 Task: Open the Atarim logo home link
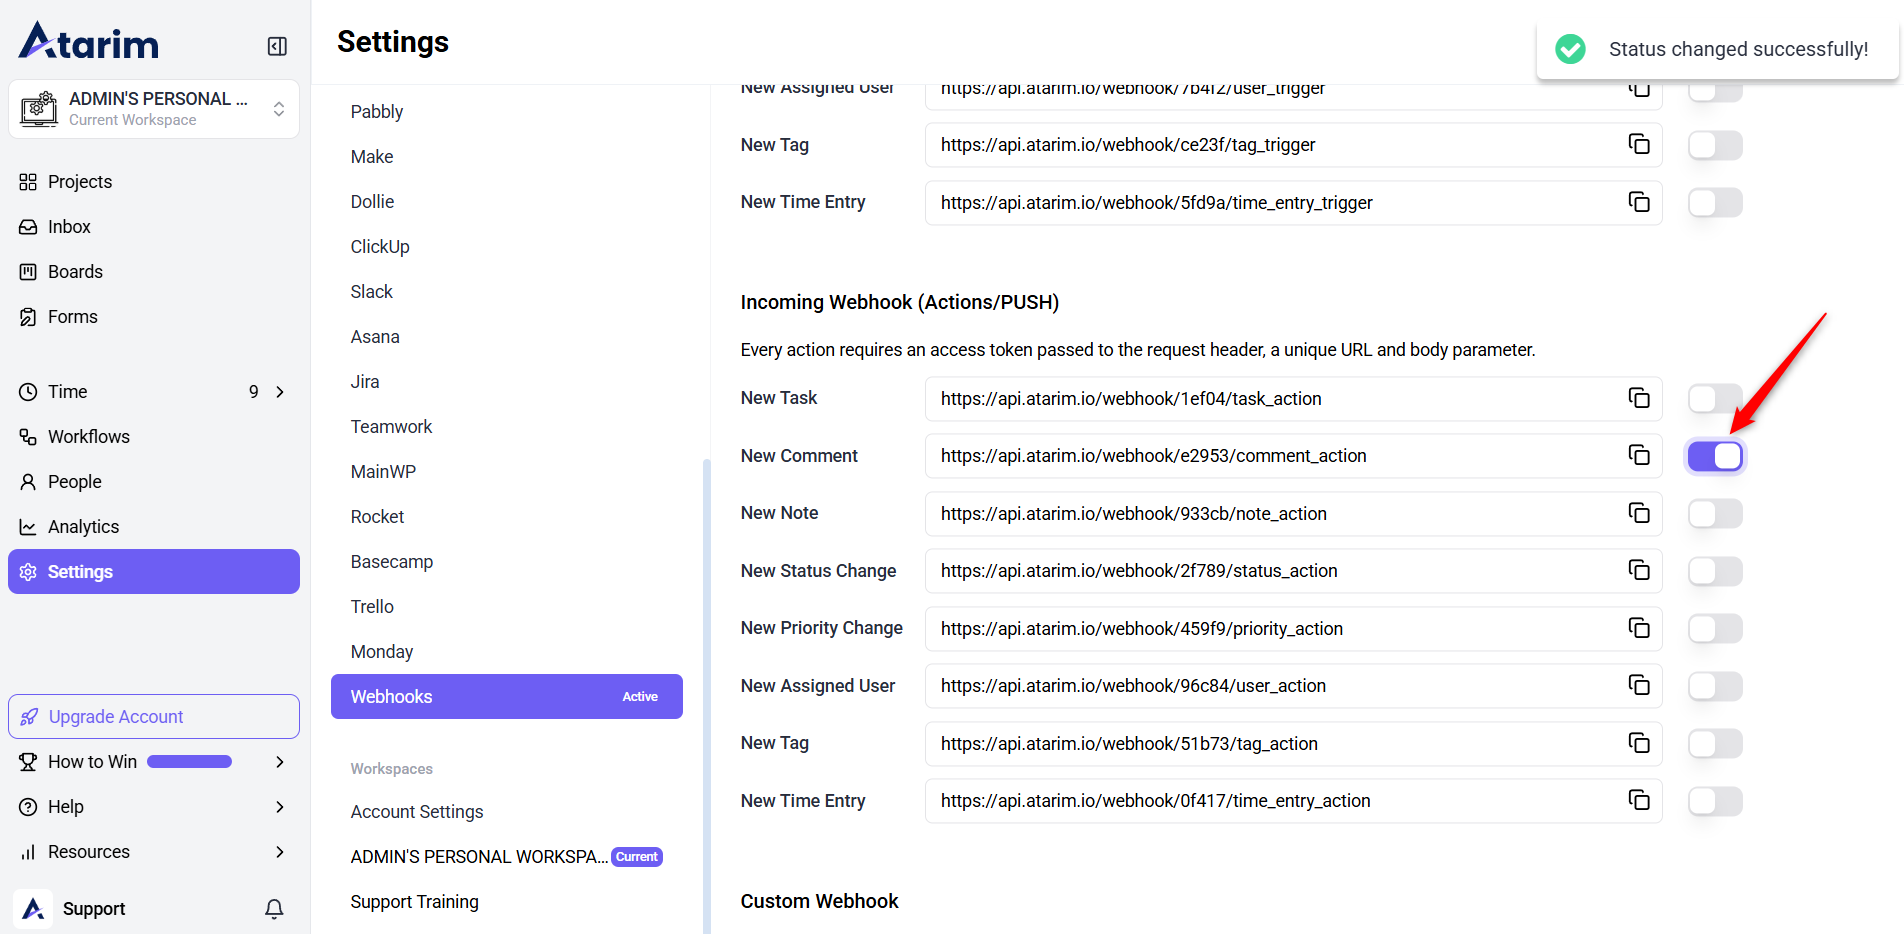[x=89, y=42]
